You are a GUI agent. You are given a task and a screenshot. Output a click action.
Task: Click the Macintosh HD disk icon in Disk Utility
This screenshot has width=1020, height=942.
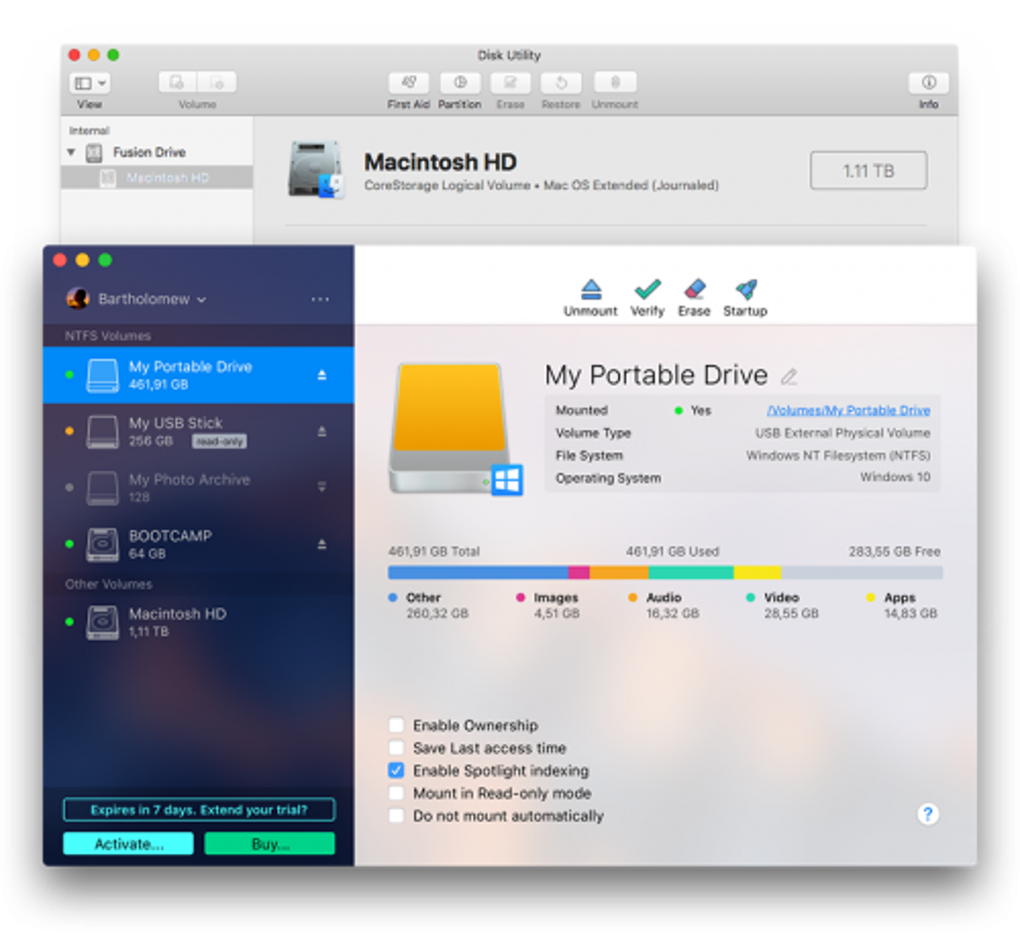pyautogui.click(x=315, y=169)
